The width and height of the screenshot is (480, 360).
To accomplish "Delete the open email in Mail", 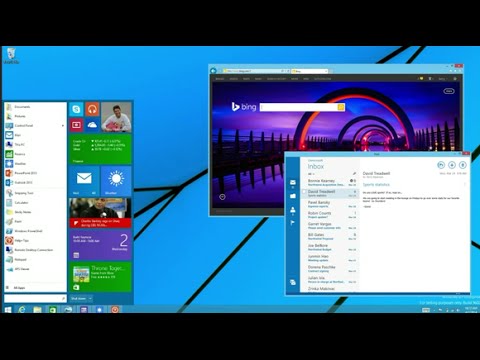I will pos(462,165).
